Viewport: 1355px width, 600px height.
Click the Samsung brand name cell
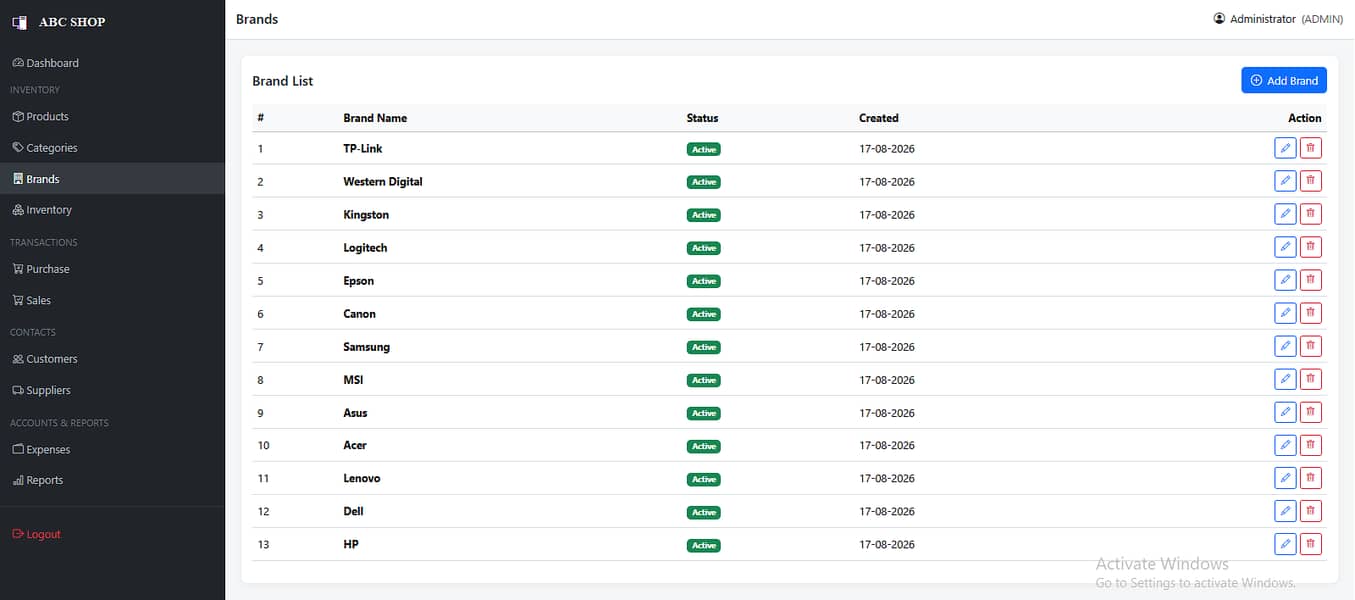click(x=367, y=347)
